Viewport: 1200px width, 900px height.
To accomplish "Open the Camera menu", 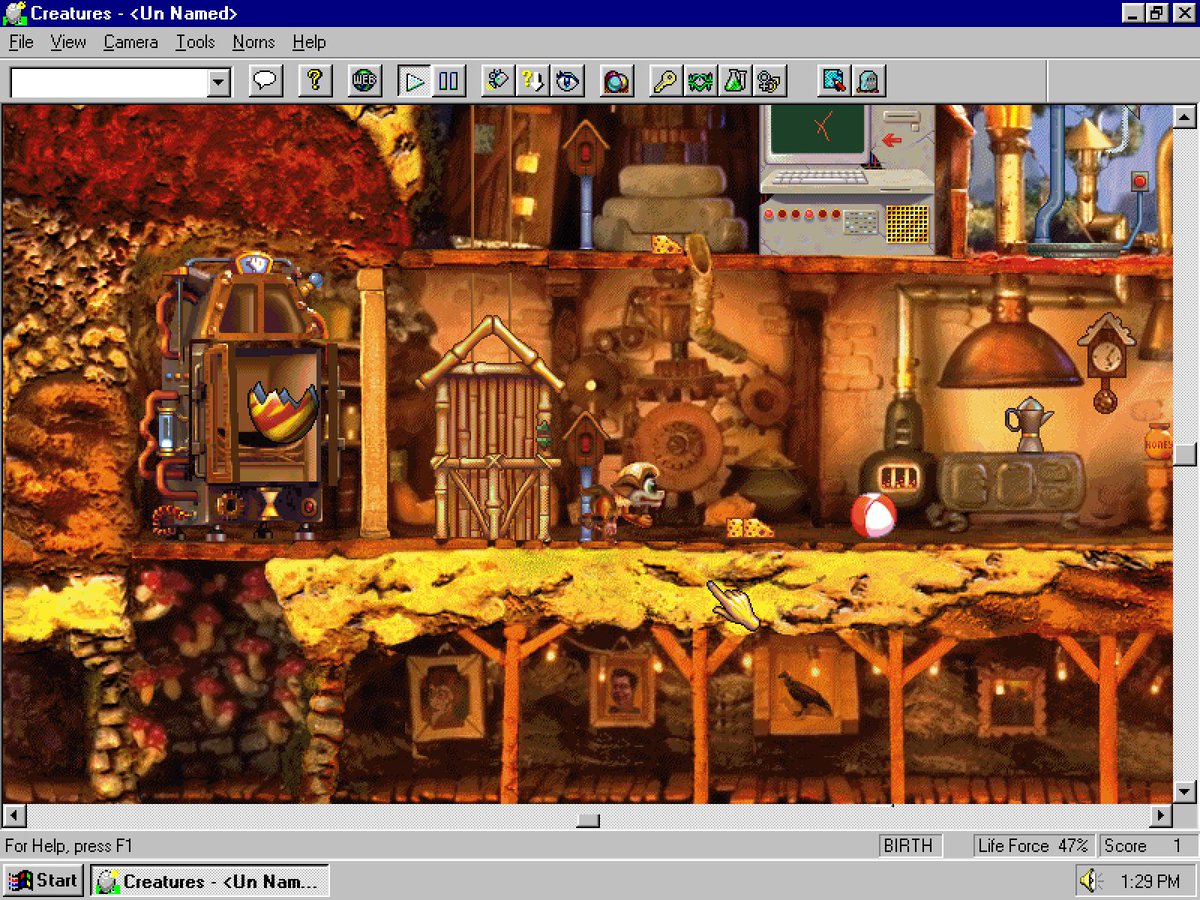I will [x=131, y=42].
